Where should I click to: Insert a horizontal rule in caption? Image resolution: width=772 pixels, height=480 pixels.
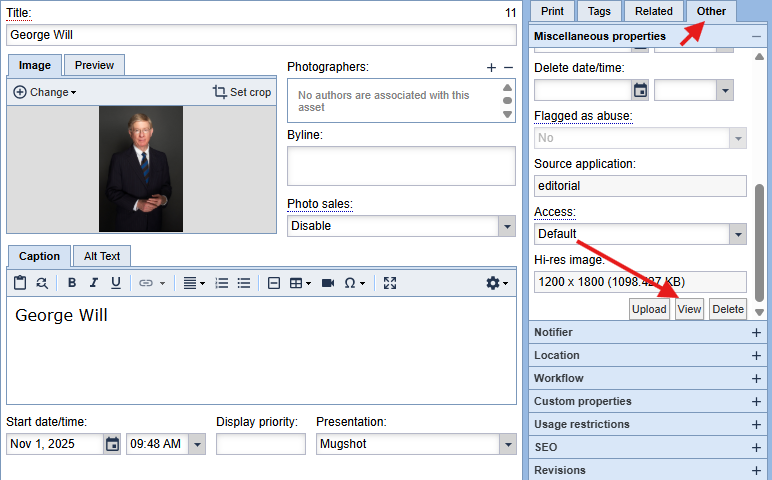pyautogui.click(x=274, y=283)
